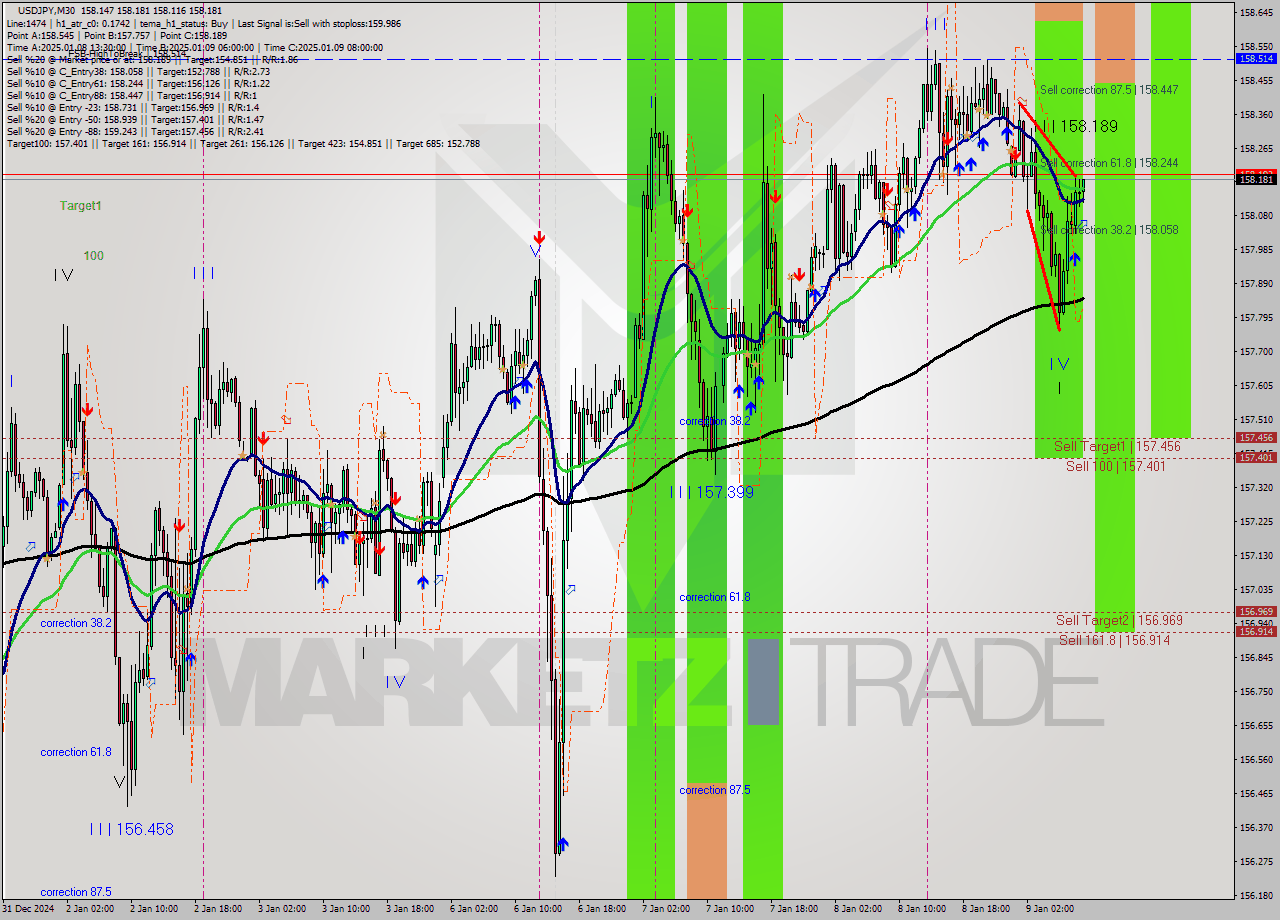Click the '31 Dec 2024' time axis label
This screenshot has width=1280, height=920.
(28, 909)
